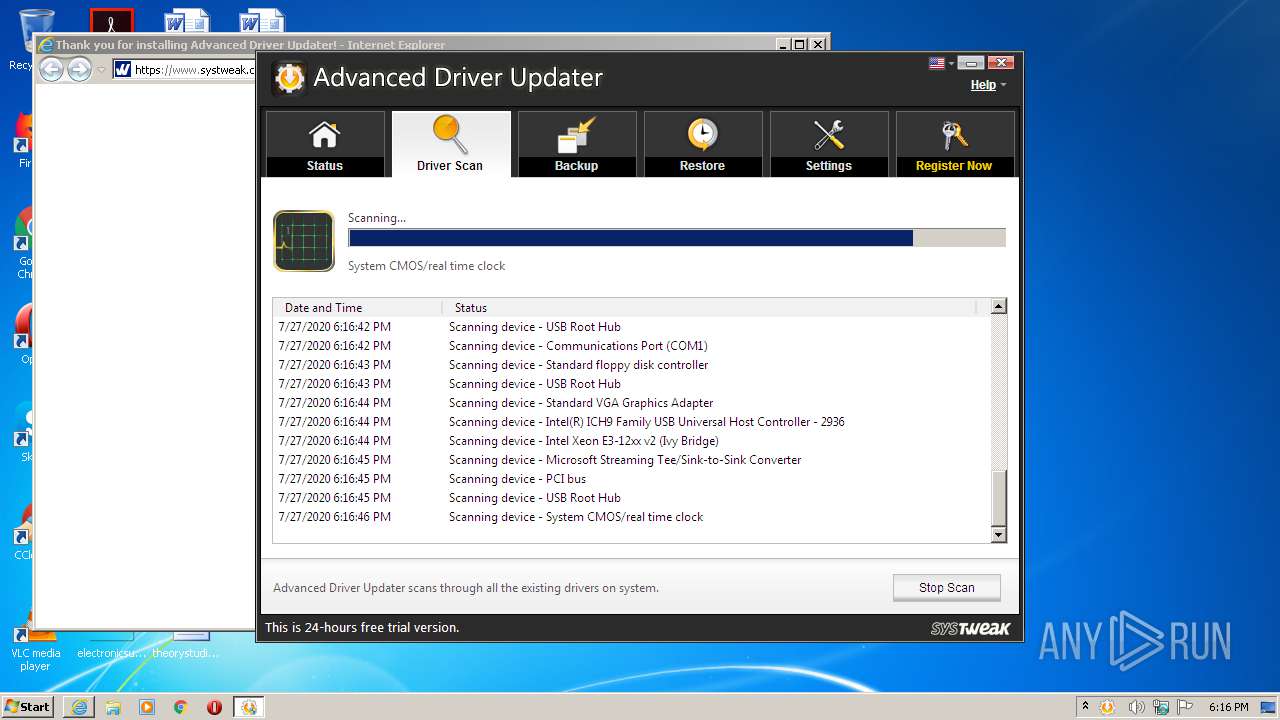
Task: Click Register Now tab
Action: tap(955, 144)
